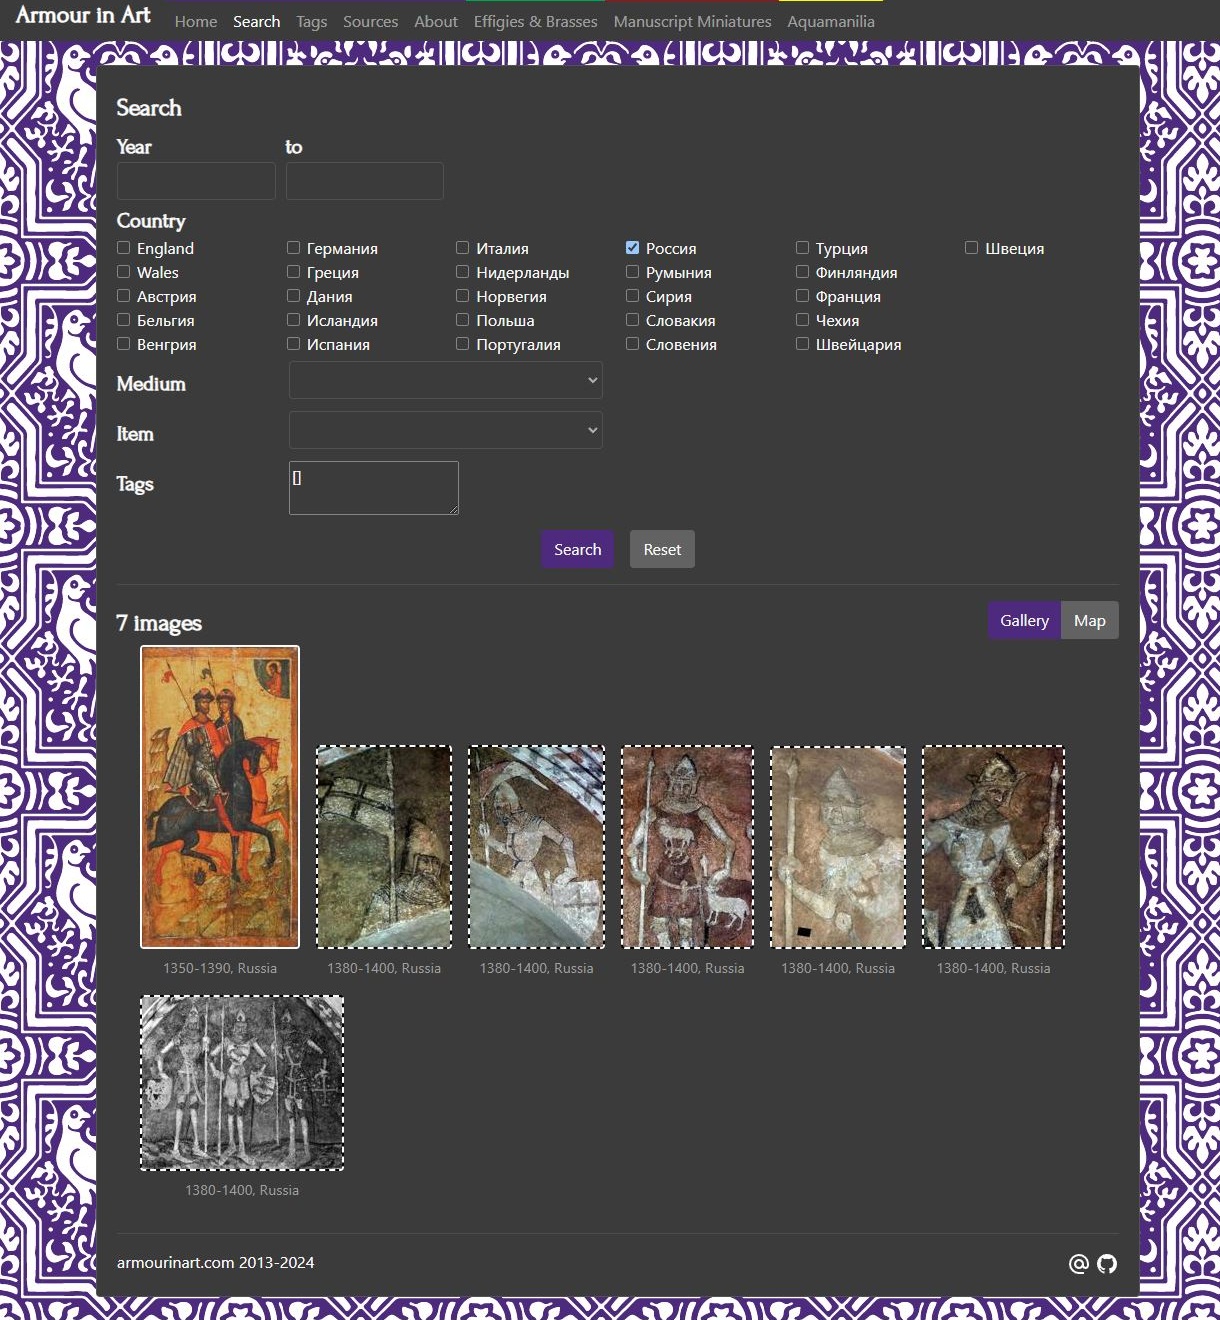Viewport: 1220px width, 1320px height.
Task: Focus the Year from input field
Action: (x=196, y=181)
